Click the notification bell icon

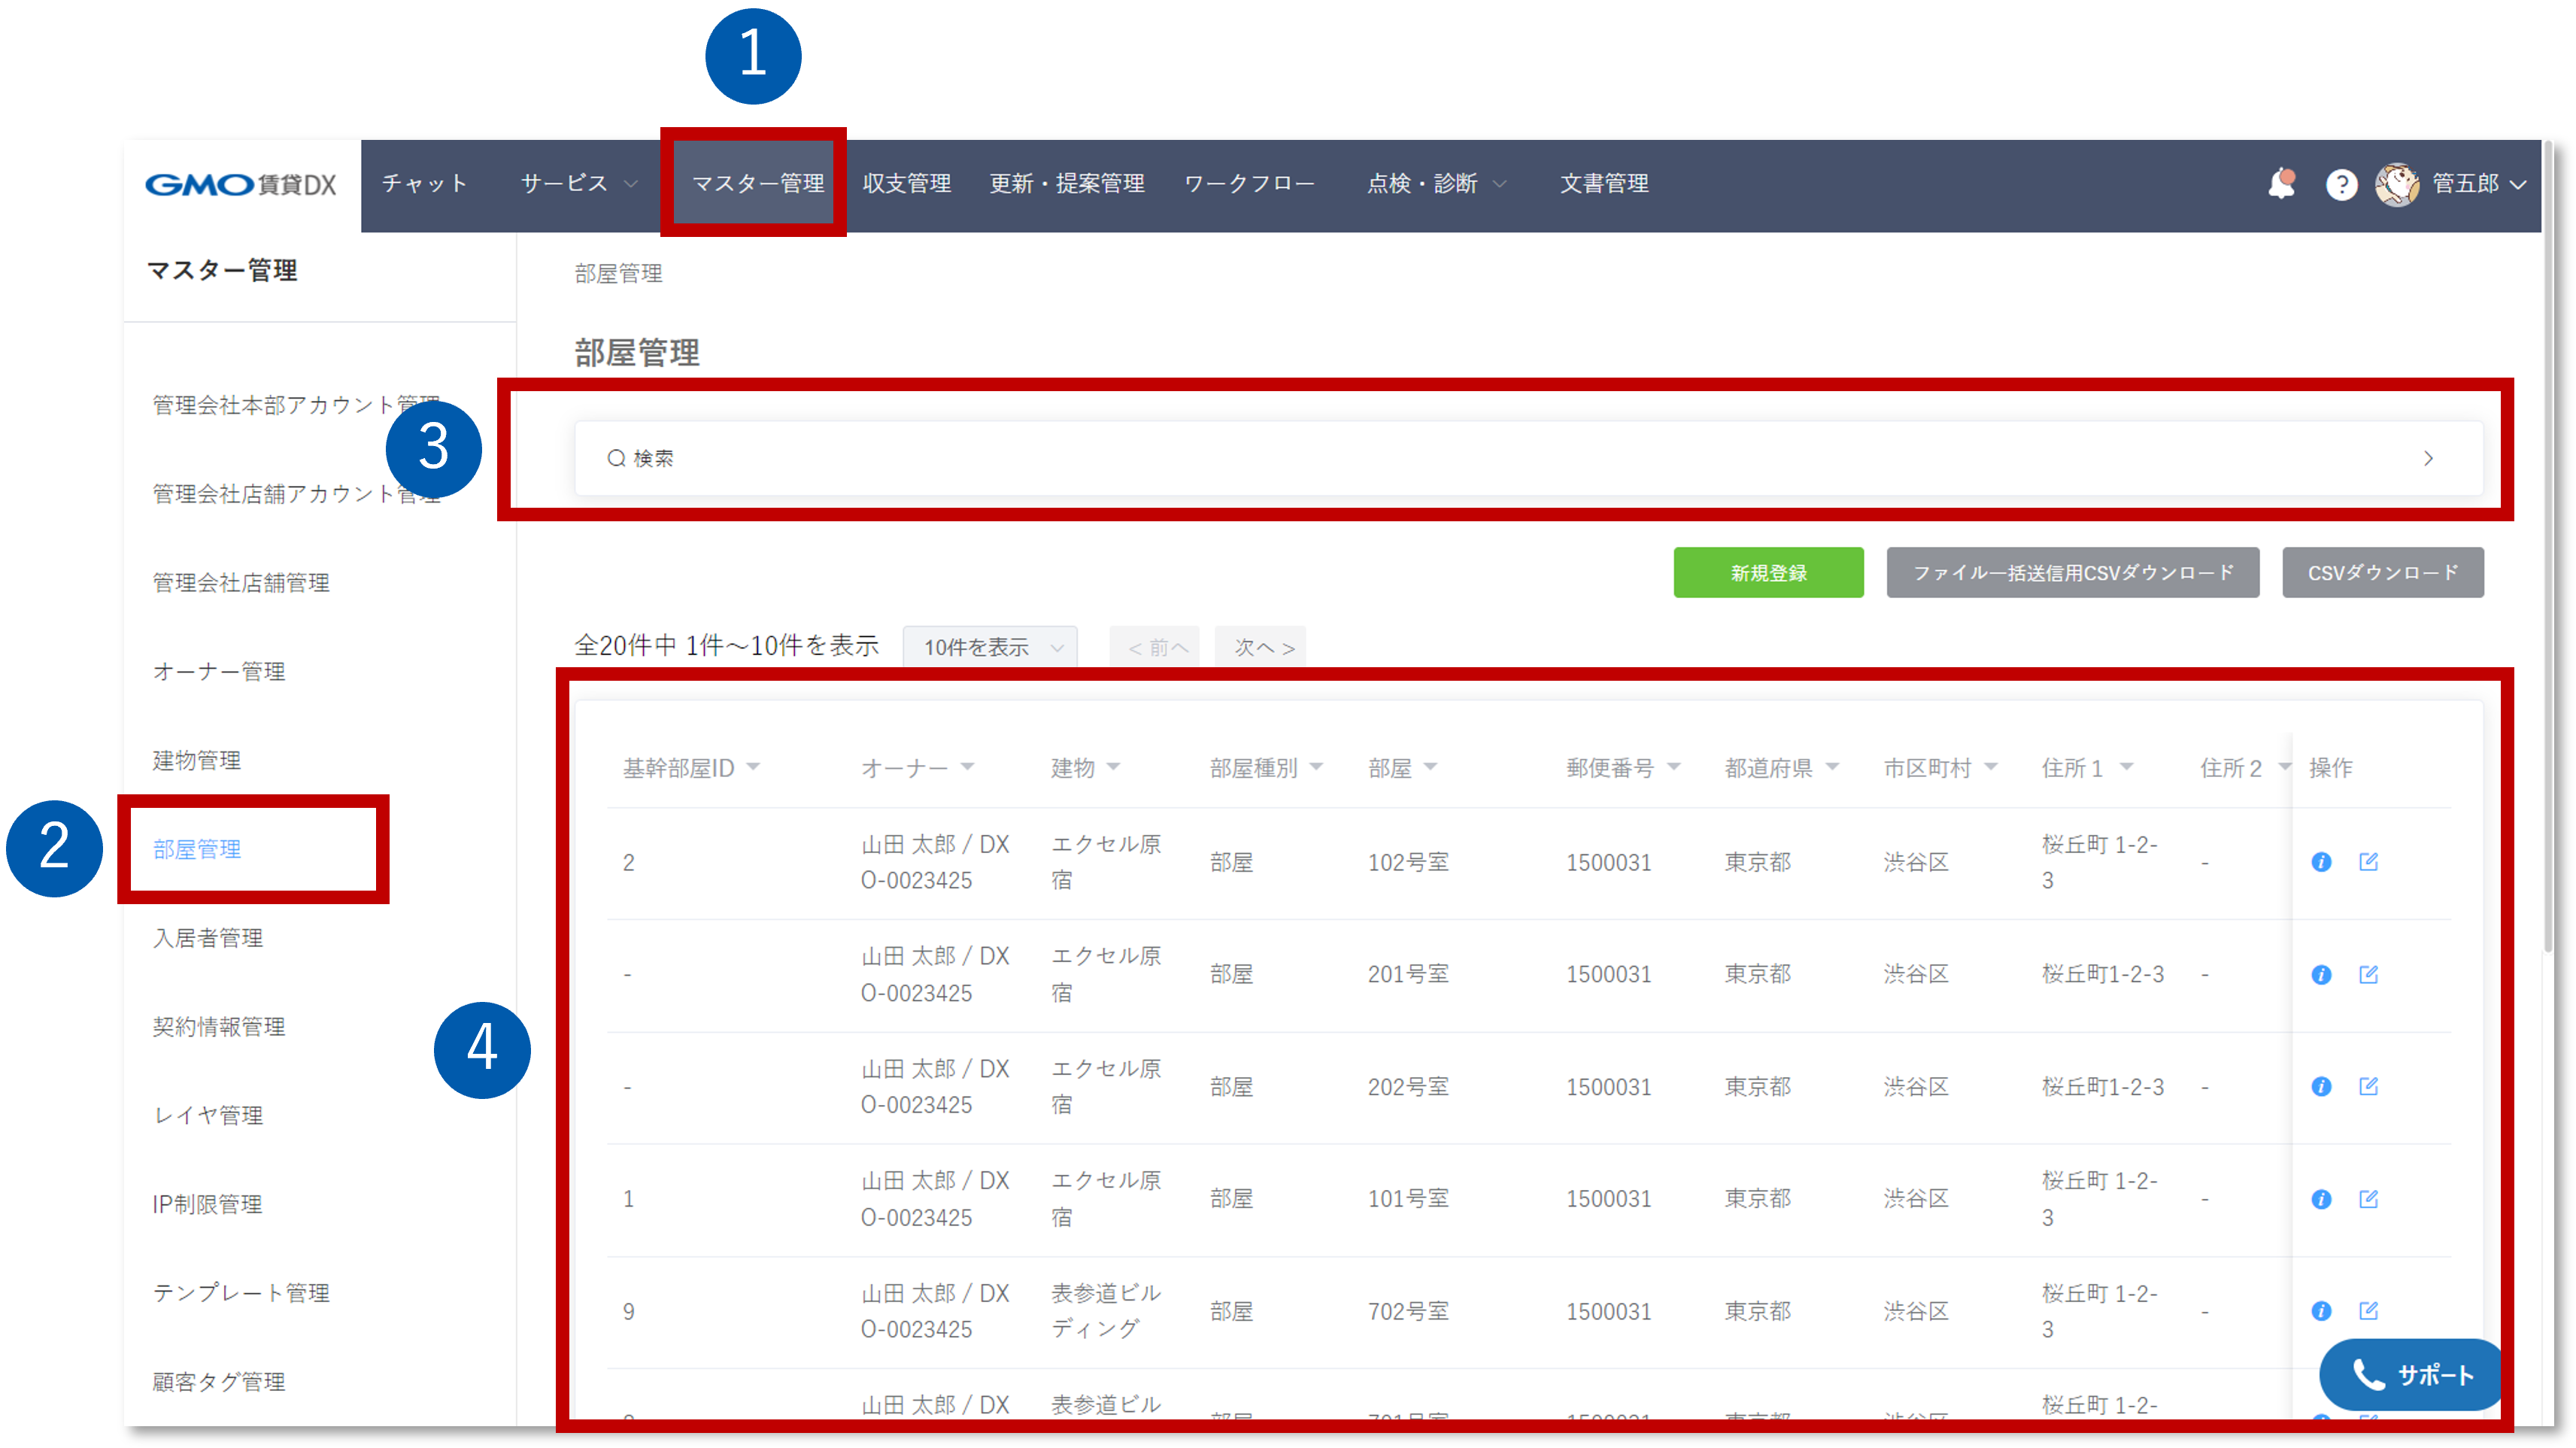pos(2281,184)
